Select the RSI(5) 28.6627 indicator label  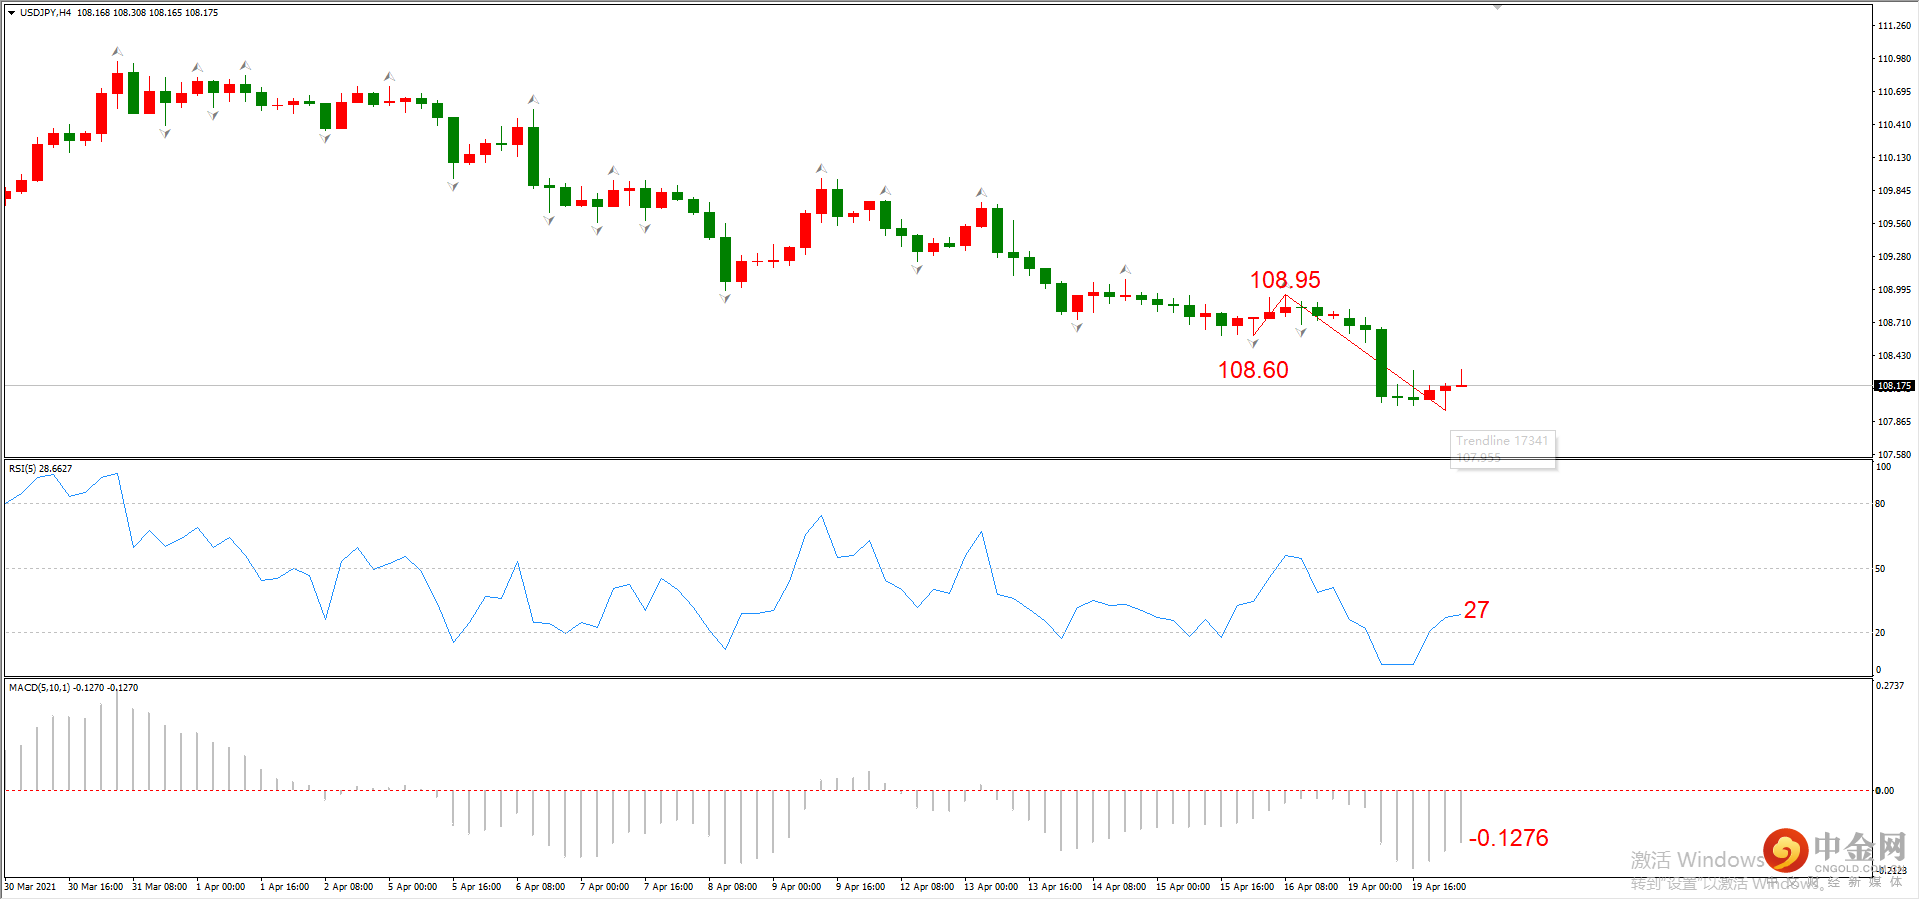click(41, 468)
